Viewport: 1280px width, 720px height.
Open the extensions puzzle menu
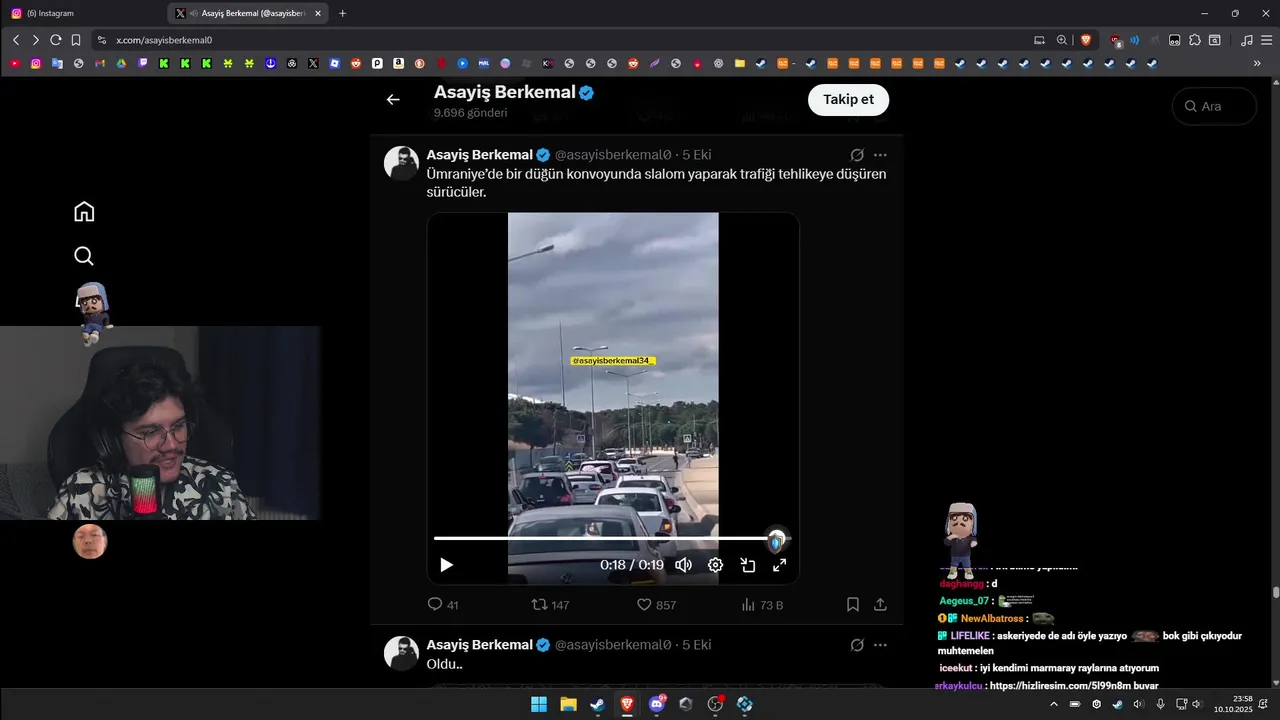[1194, 40]
